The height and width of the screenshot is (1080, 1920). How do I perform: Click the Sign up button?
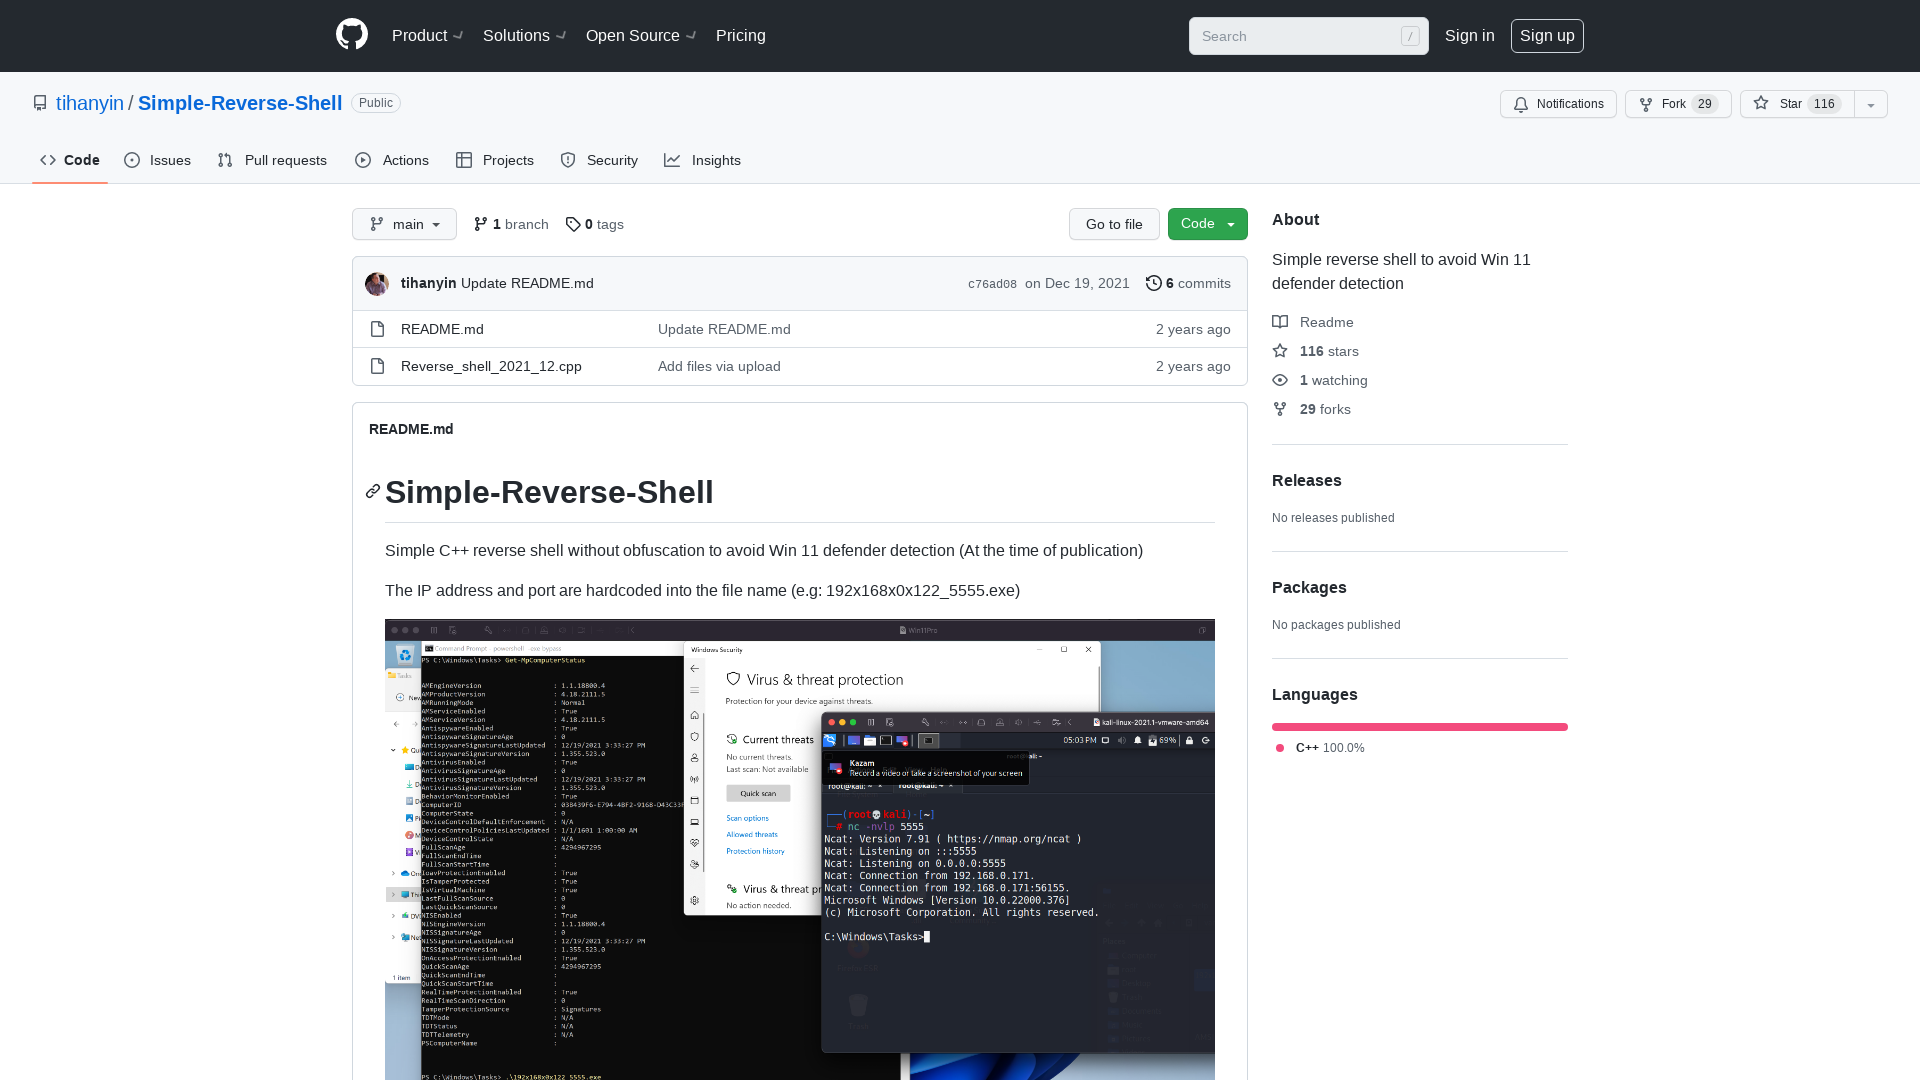[x=1547, y=36]
